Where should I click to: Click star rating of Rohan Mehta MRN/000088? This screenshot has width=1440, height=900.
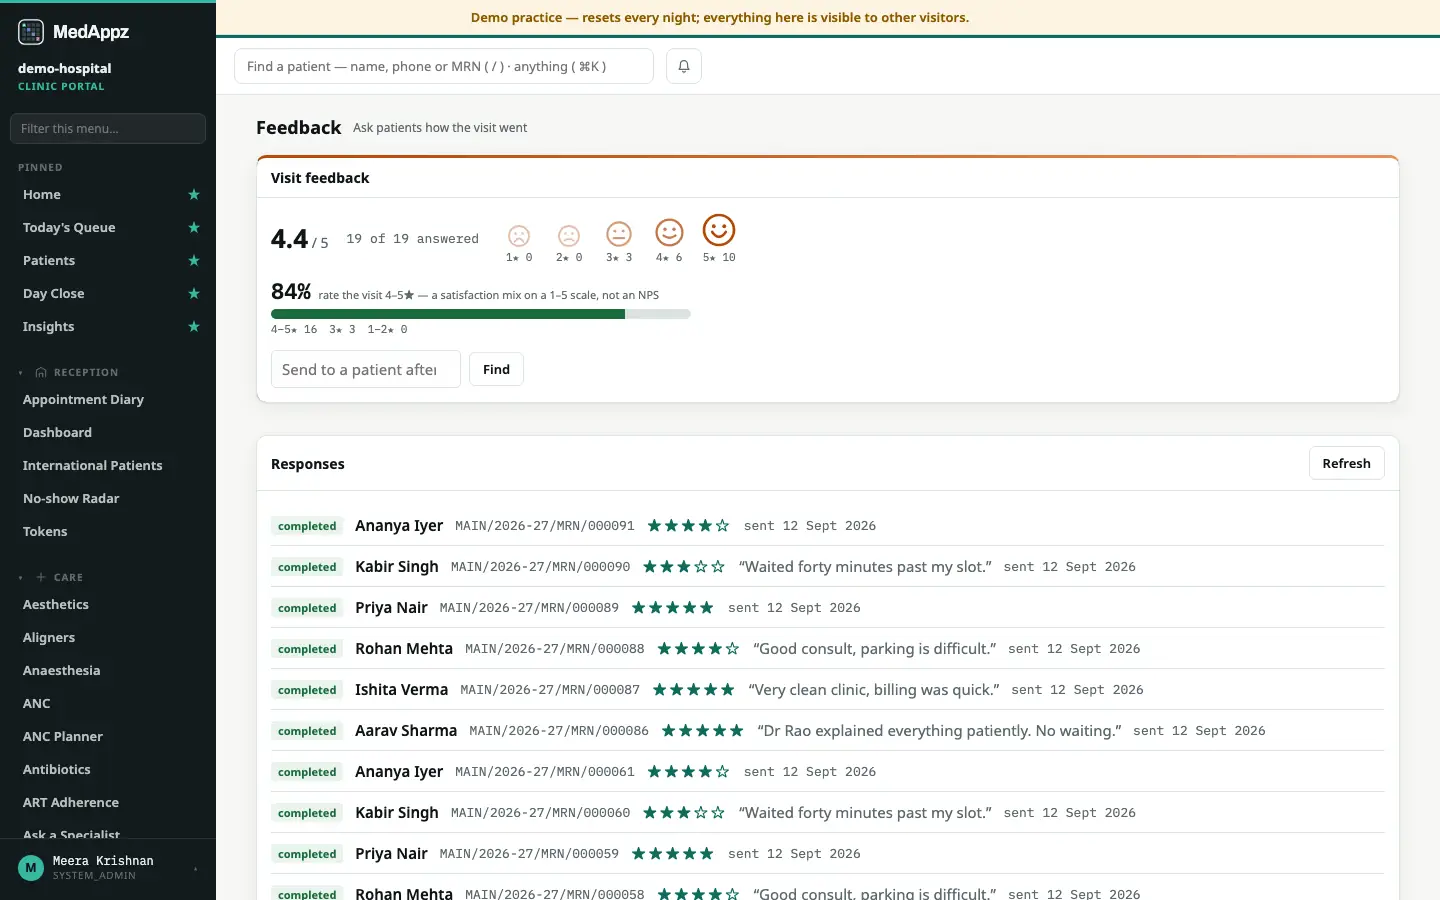[x=698, y=649]
